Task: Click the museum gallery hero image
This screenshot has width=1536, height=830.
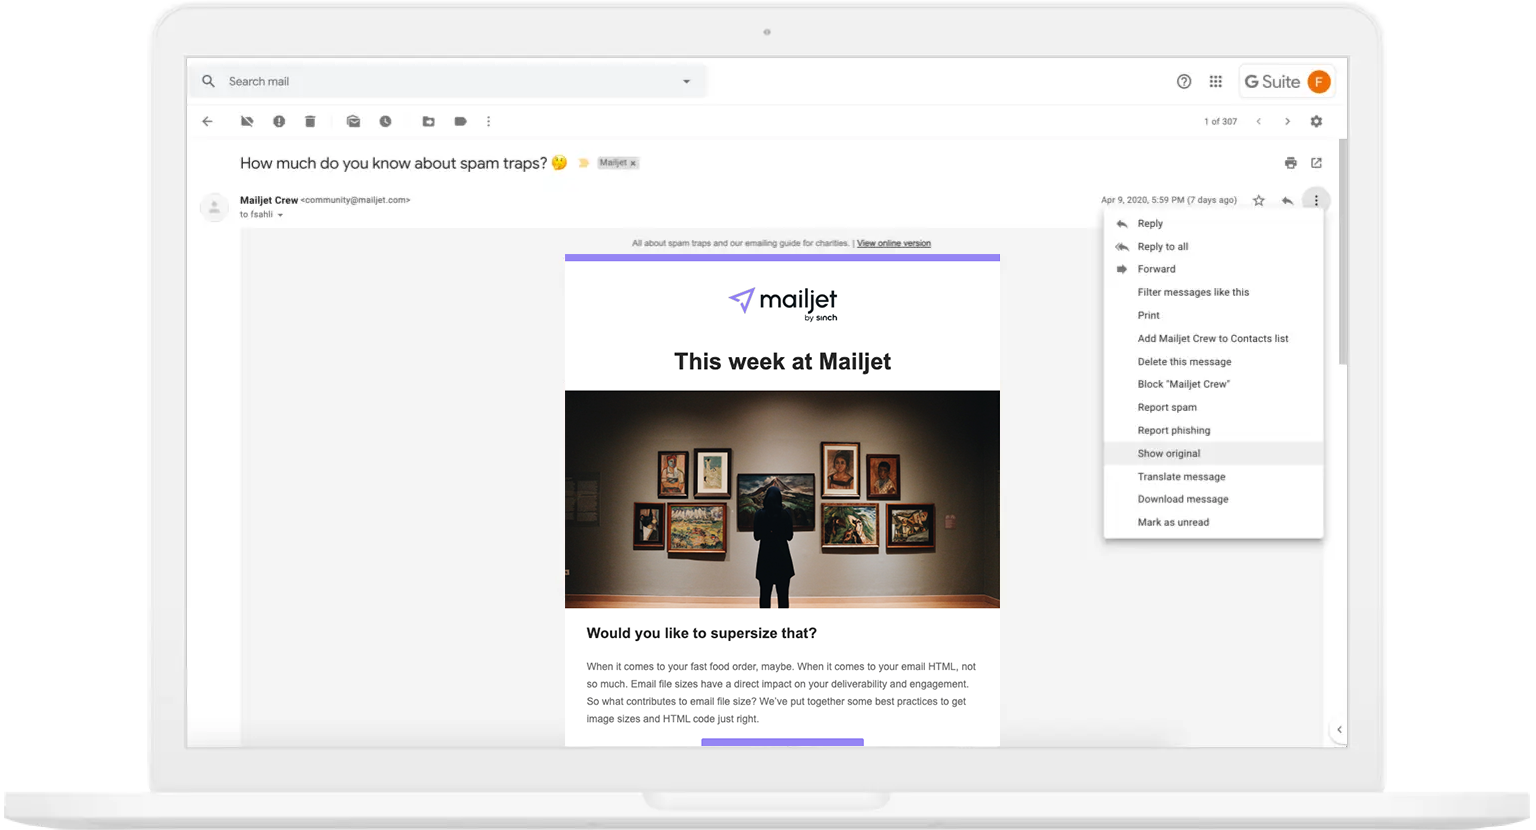Action: (x=782, y=499)
